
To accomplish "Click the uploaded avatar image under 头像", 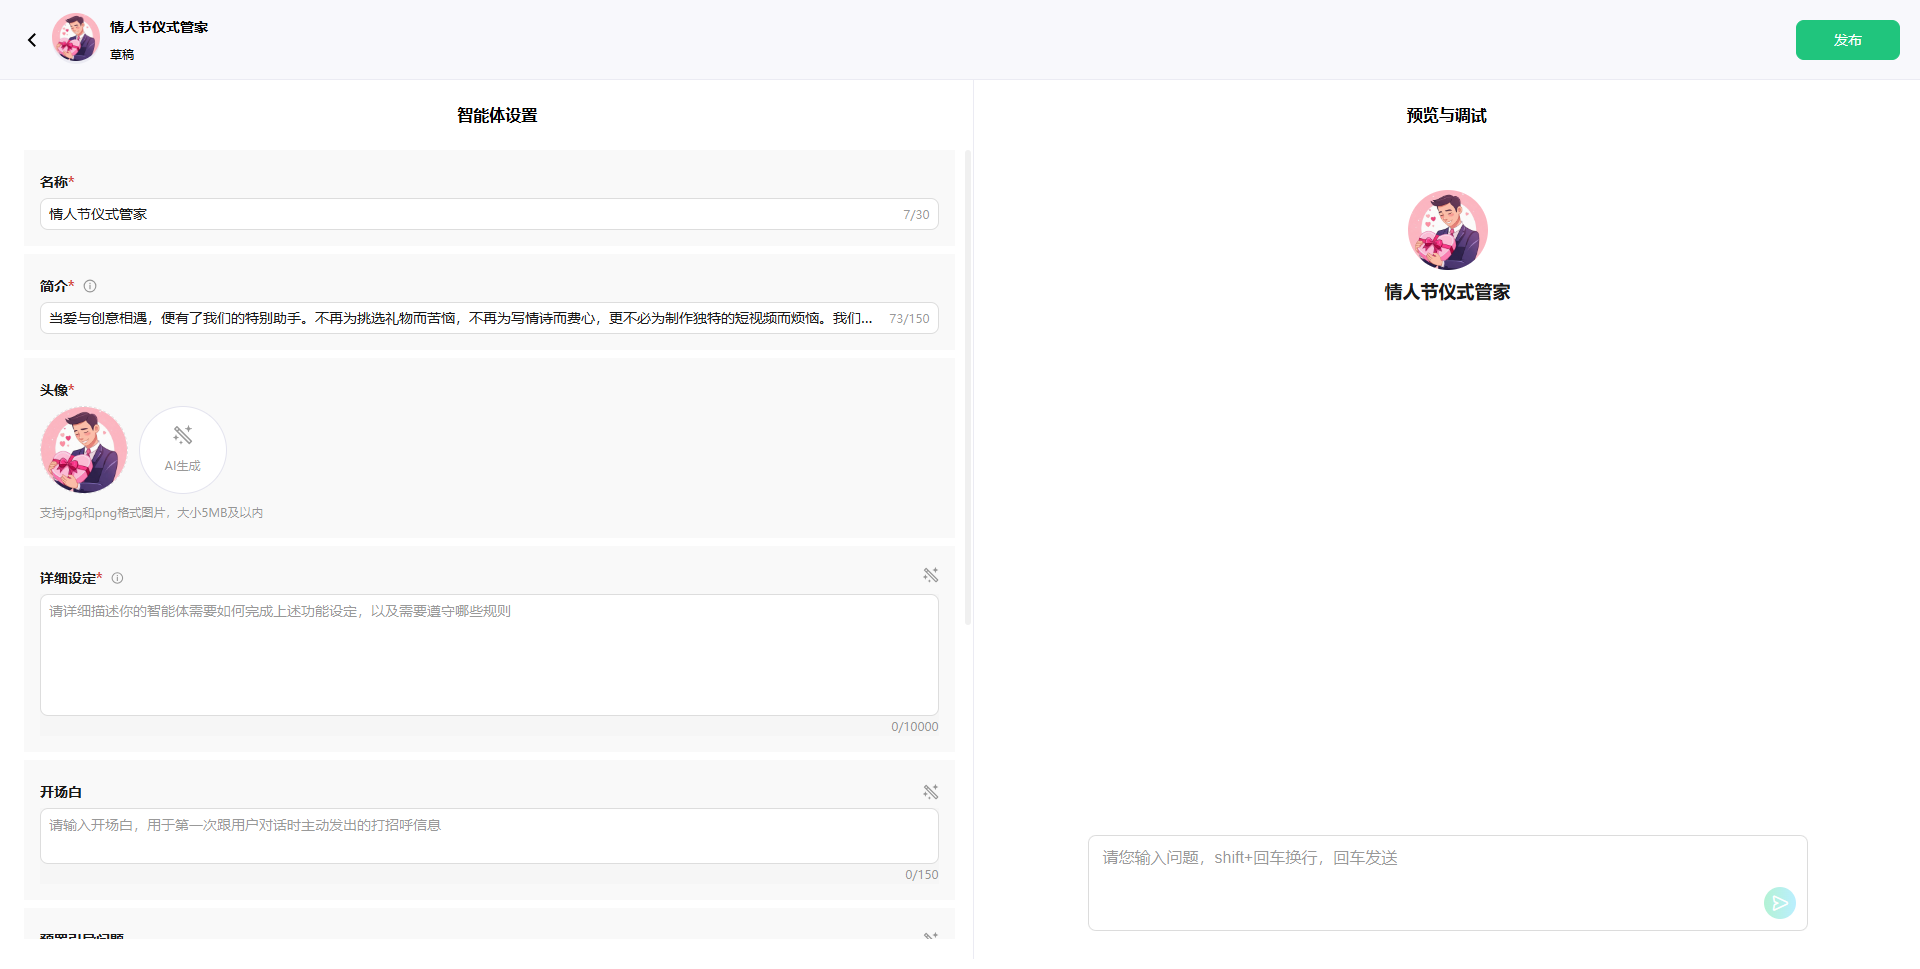I will [84, 450].
